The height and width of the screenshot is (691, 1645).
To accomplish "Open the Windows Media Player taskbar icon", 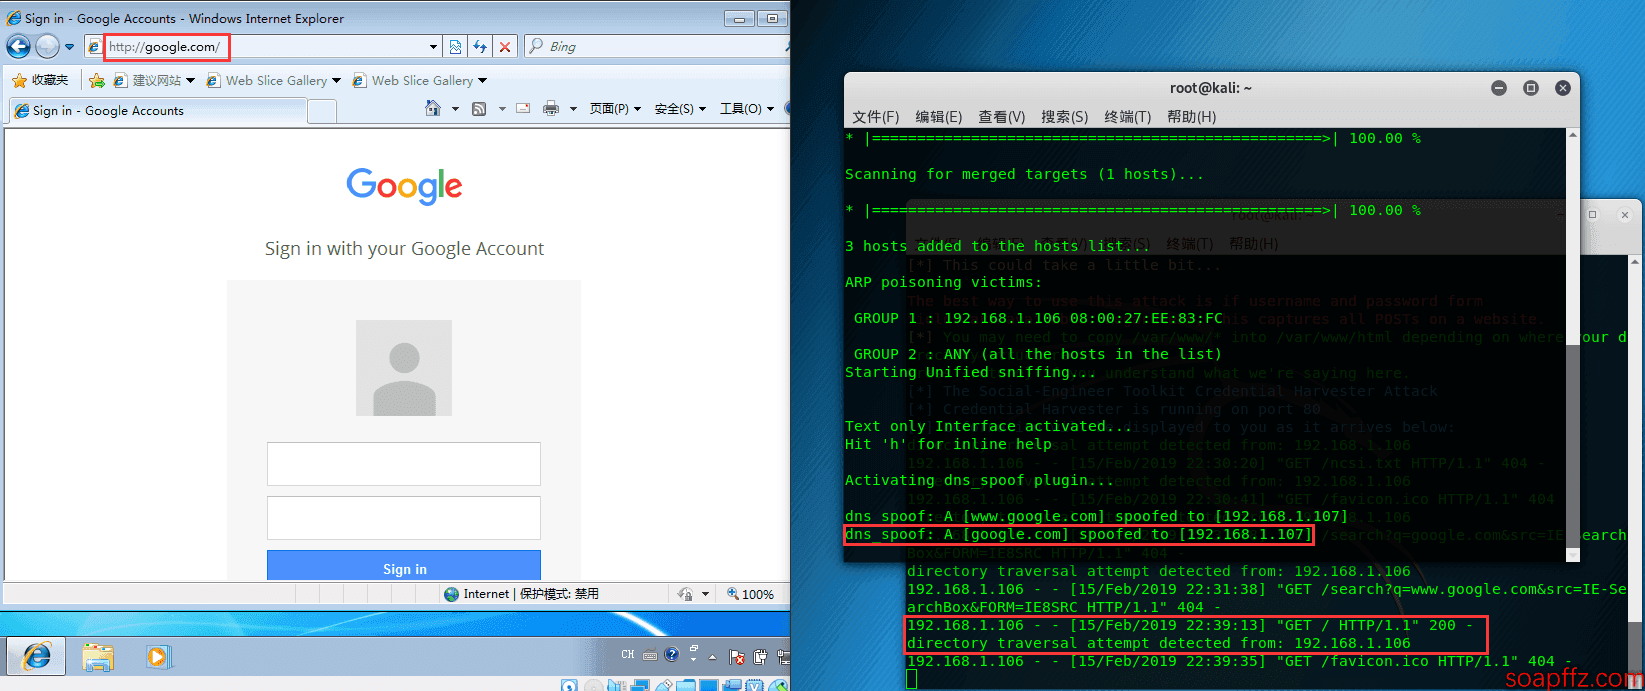I will [x=157, y=657].
